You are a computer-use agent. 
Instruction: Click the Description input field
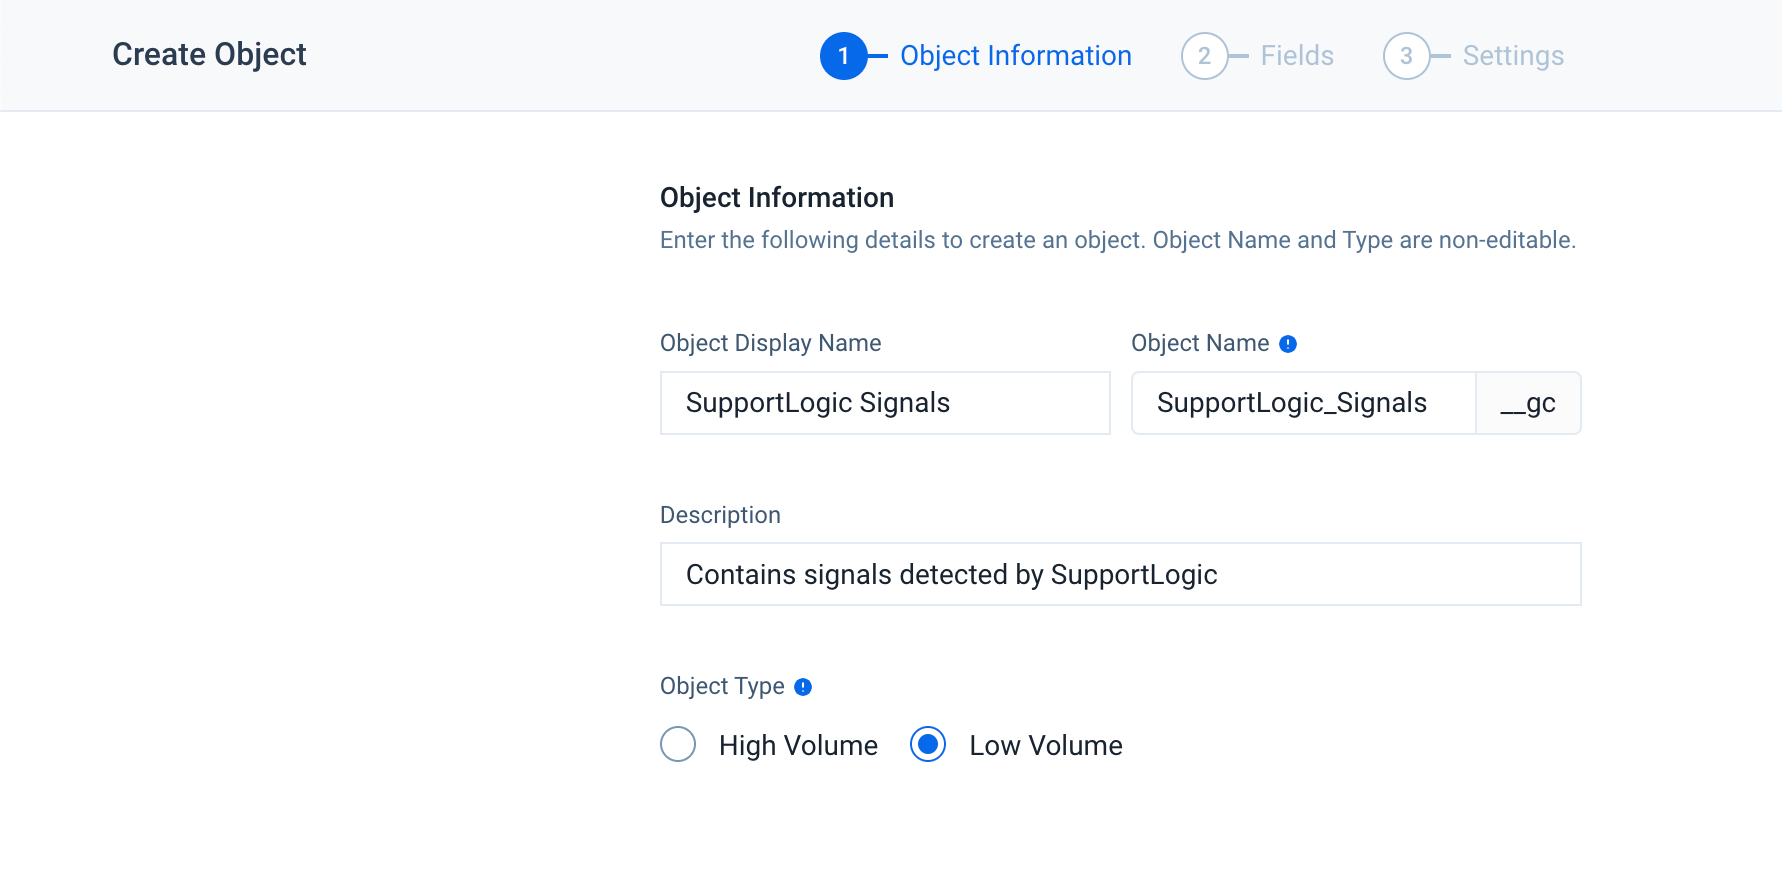(x=1120, y=575)
